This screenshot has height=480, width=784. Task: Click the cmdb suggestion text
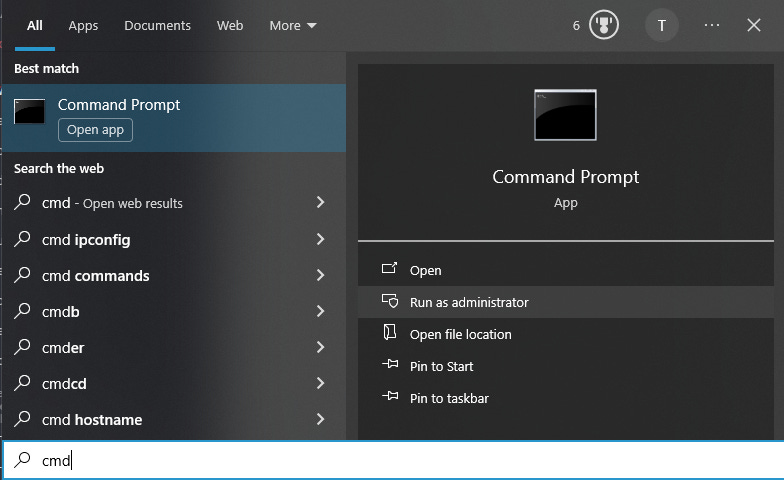coord(60,312)
